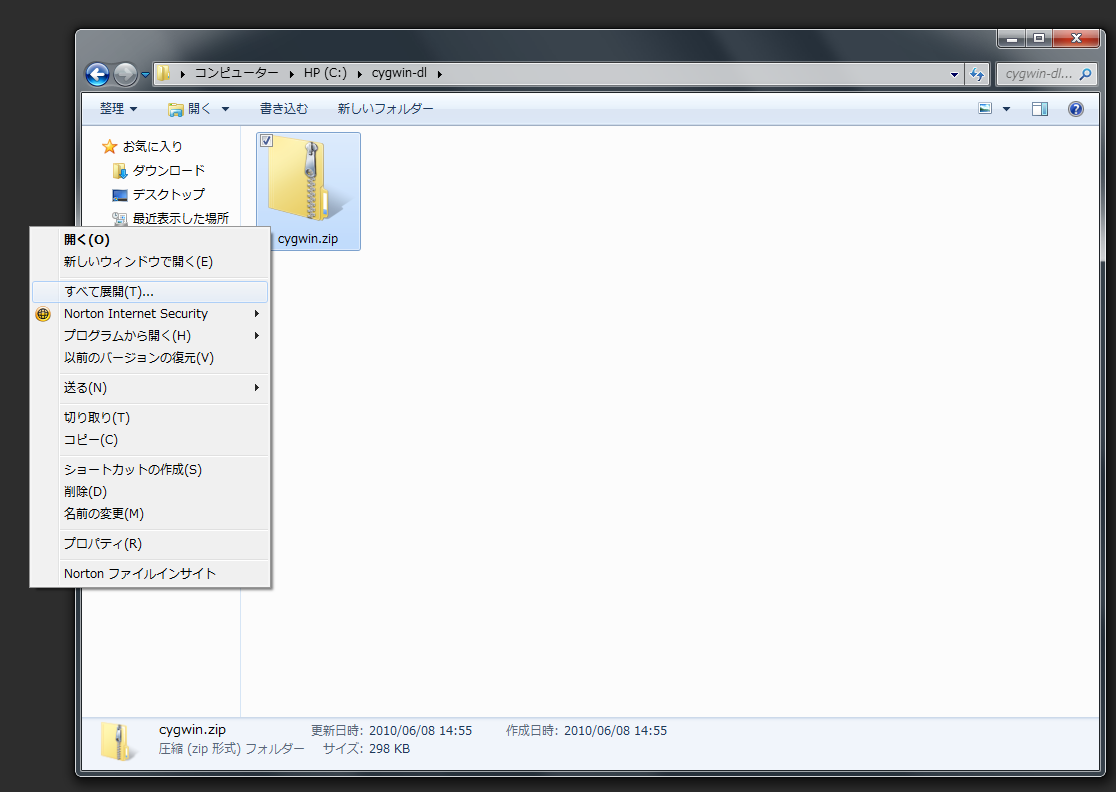This screenshot has height=792, width=1116.
Task: Click the 新しいフォルダー toolbar button
Action: [x=385, y=109]
